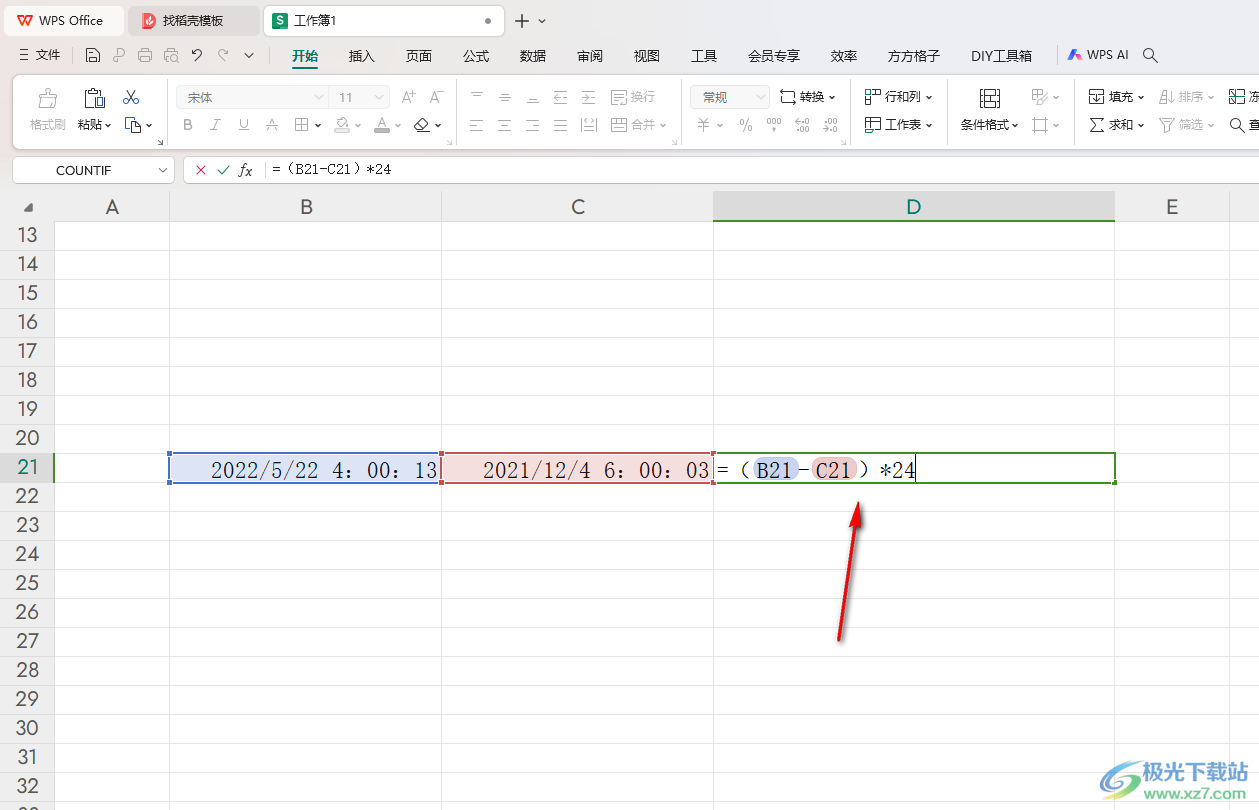Click the Paste clipboard icon
The height and width of the screenshot is (810, 1259).
pyautogui.click(x=94, y=98)
